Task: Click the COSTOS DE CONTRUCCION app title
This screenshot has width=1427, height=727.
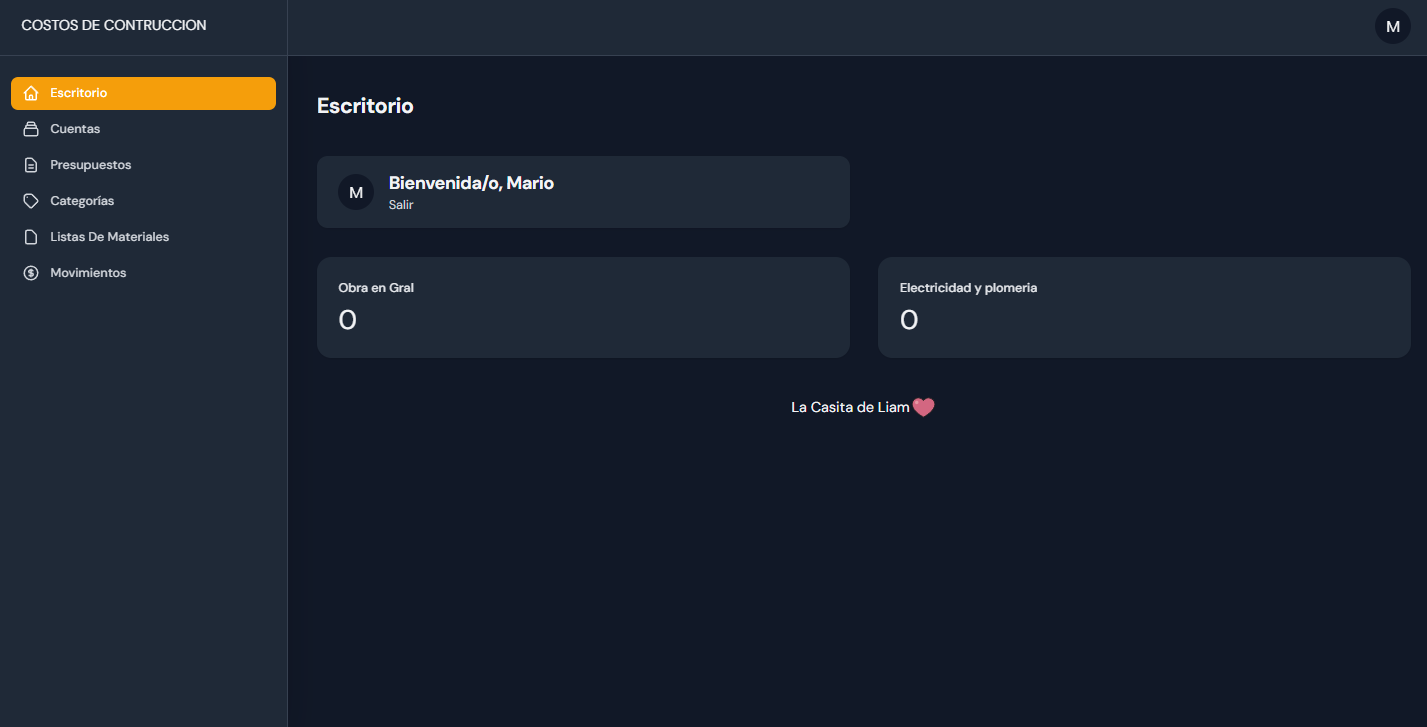Action: tap(114, 26)
